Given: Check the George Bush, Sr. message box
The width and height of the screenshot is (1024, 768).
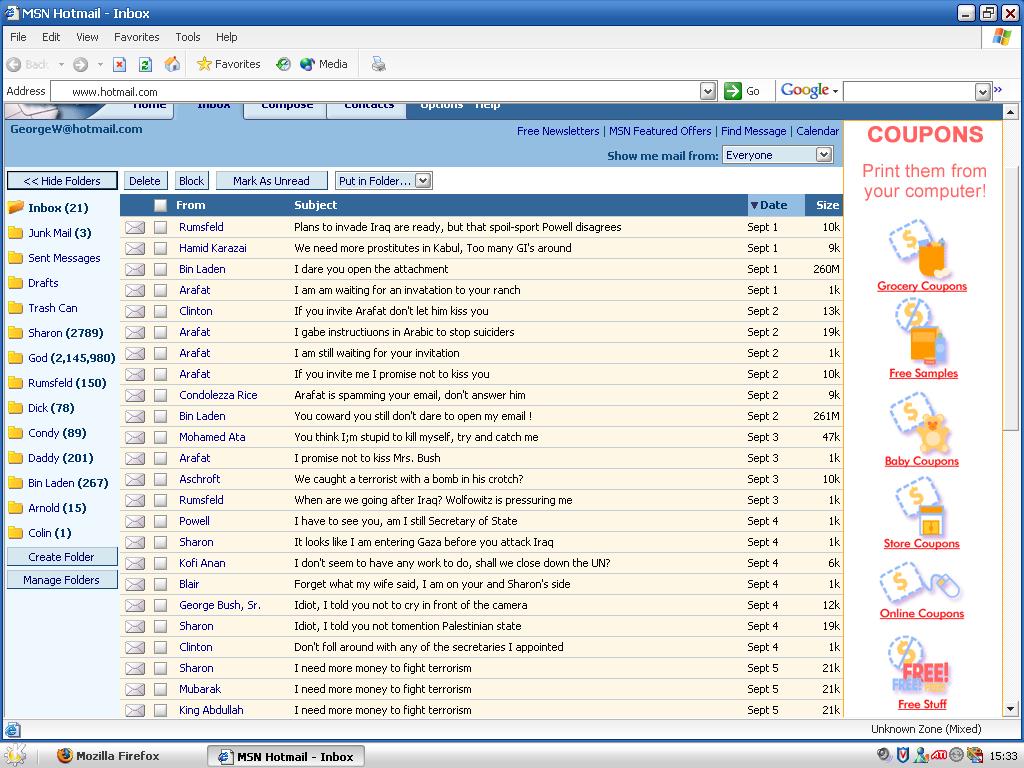Looking at the screenshot, I should [x=160, y=605].
